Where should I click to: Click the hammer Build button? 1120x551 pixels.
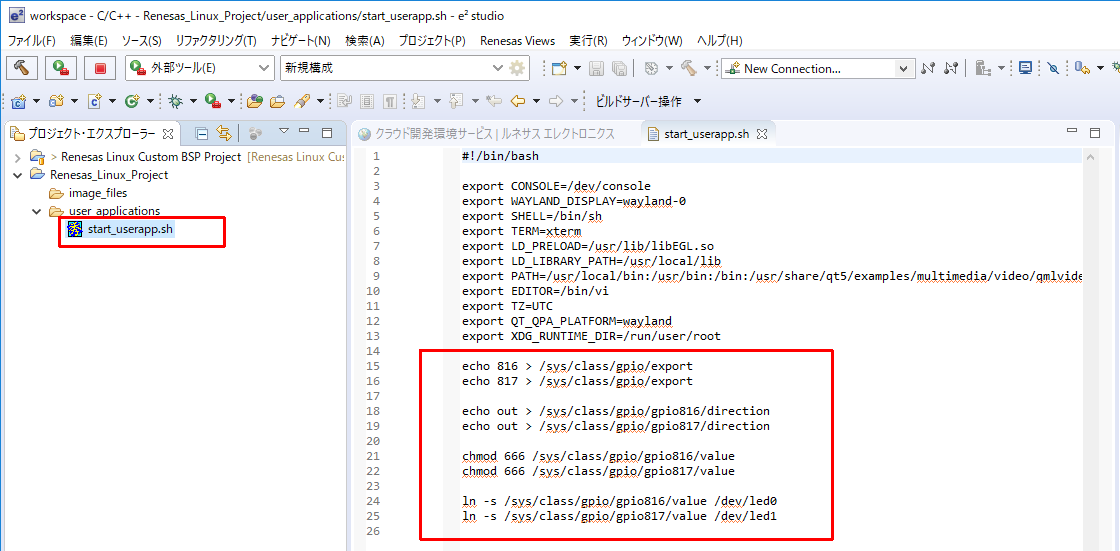(x=22, y=68)
